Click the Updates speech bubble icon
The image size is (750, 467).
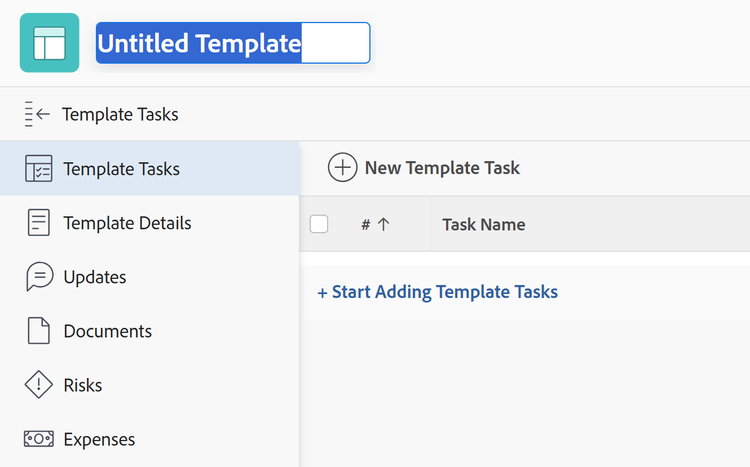[x=39, y=277]
